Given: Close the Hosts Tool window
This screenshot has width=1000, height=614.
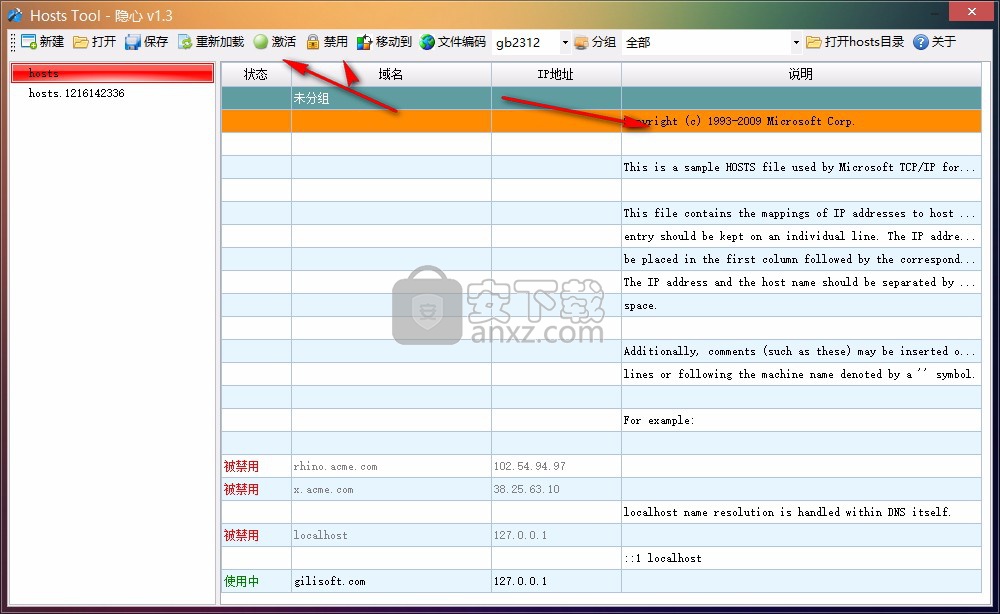Looking at the screenshot, I should coord(971,11).
